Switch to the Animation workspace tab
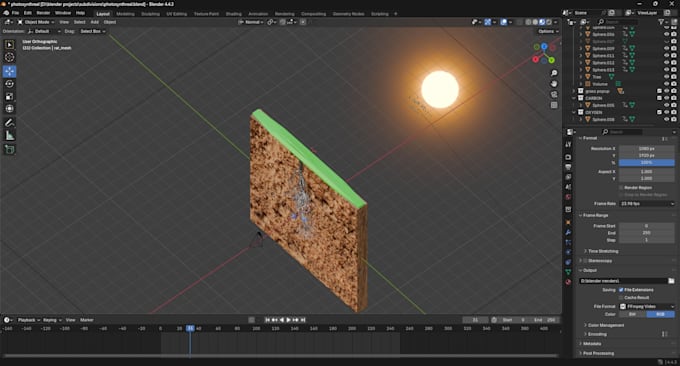680x366 pixels. coord(258,14)
